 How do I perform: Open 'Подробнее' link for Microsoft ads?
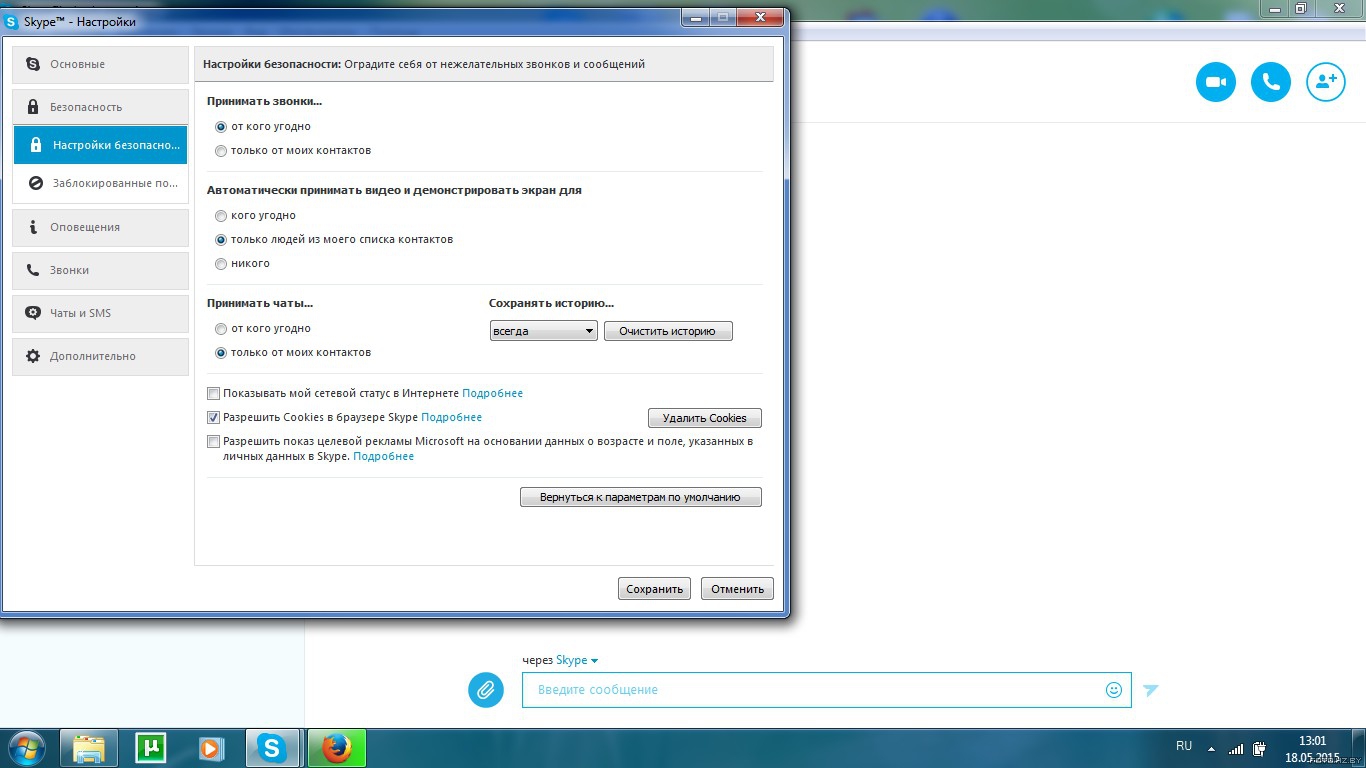tap(383, 457)
